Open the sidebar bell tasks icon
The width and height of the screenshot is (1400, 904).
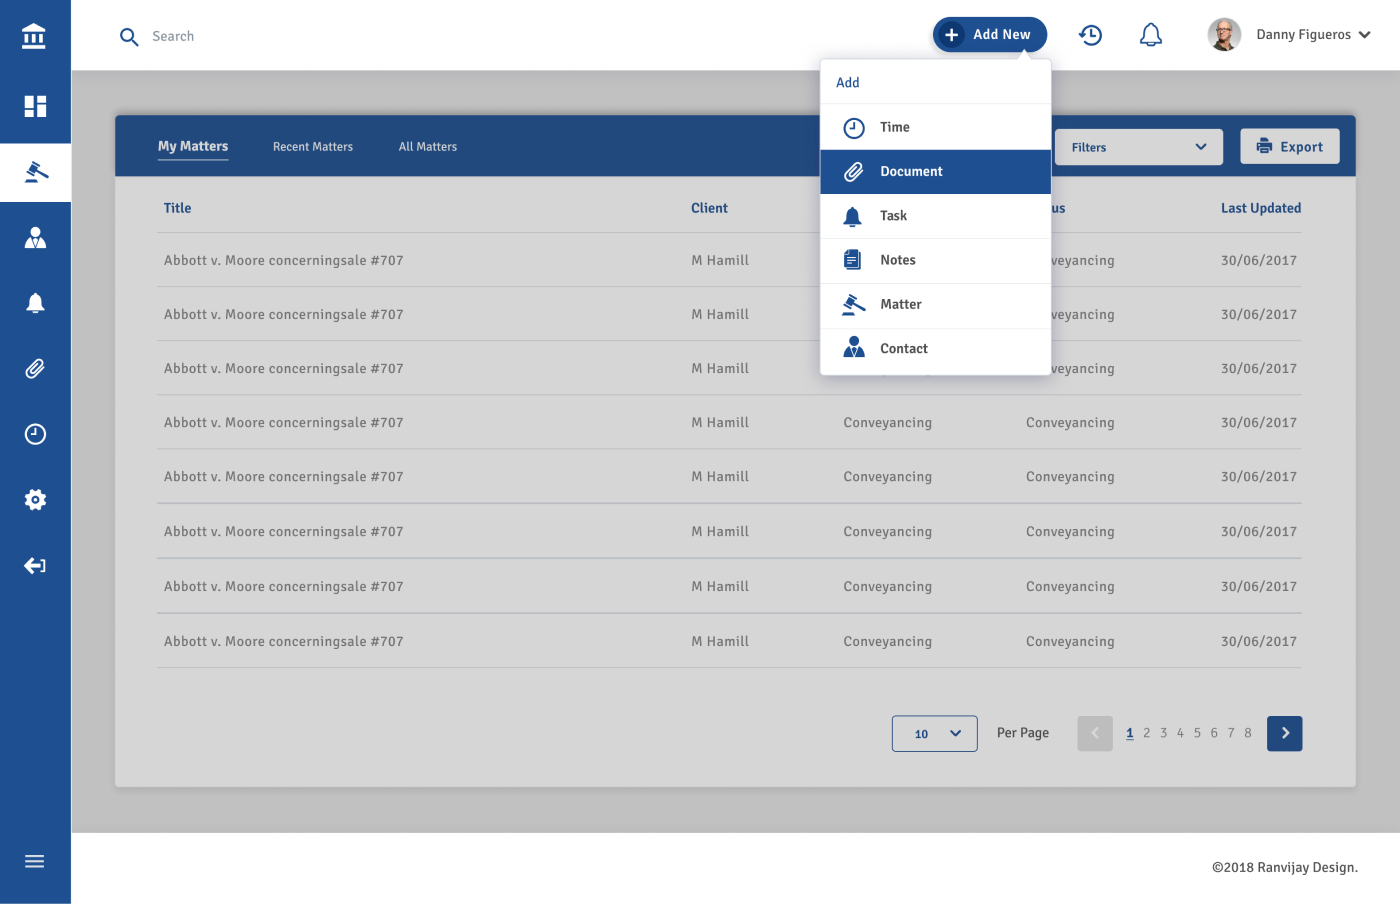[35, 303]
